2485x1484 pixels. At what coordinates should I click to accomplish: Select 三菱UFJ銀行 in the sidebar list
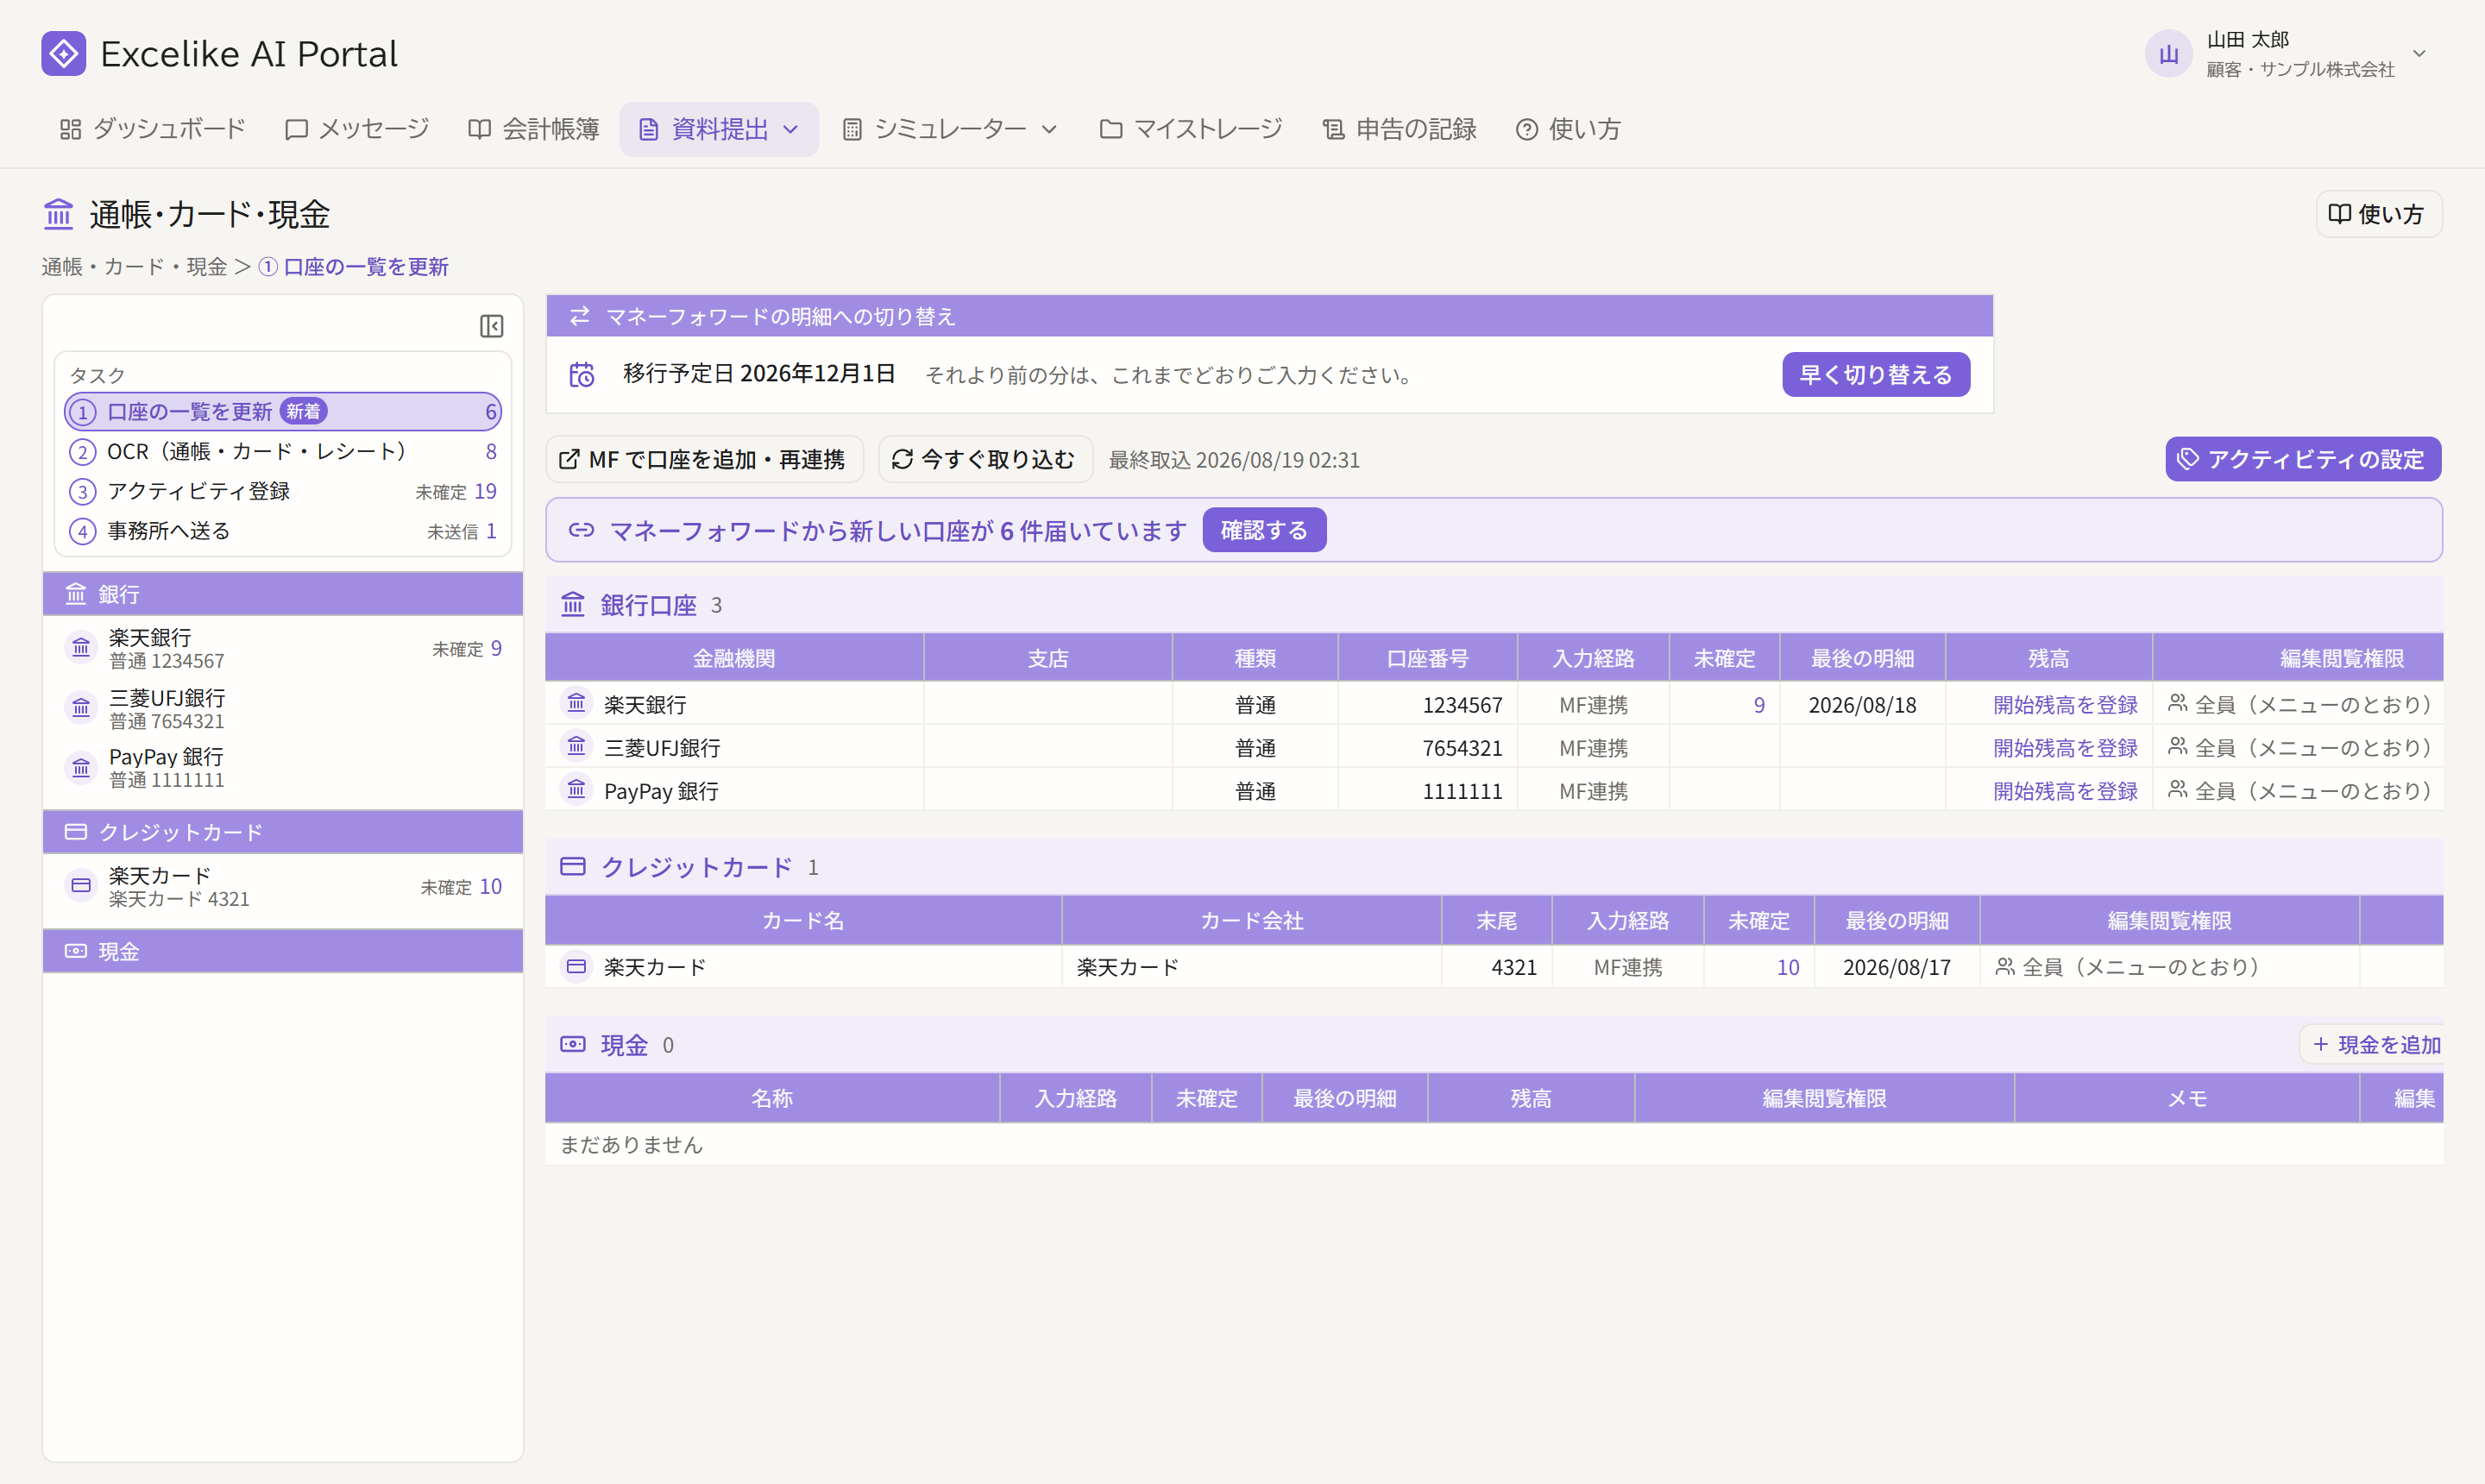283,709
